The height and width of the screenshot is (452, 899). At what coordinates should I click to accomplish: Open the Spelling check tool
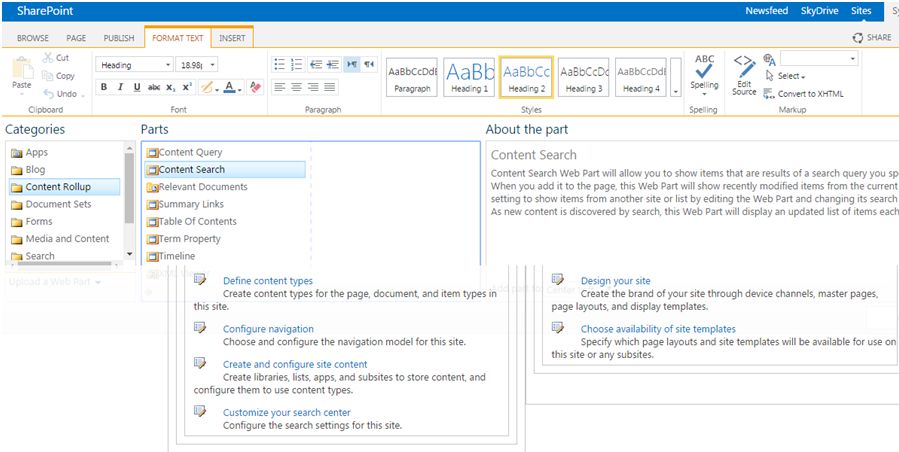704,74
